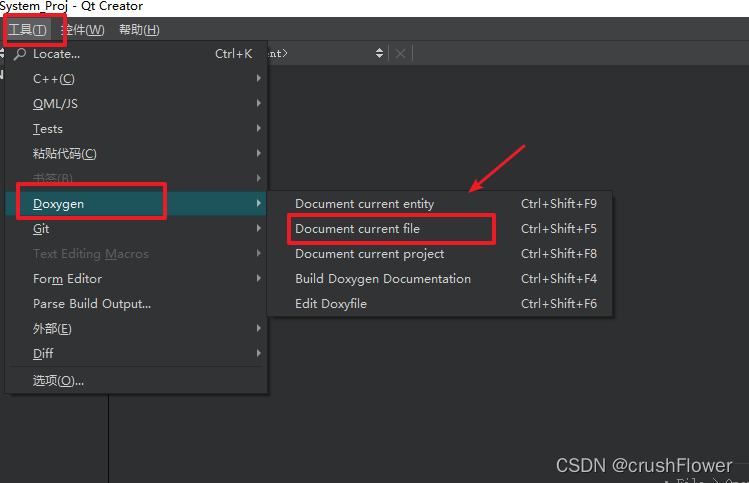Click the Ctrl+Shift+F5 shortcut text
This screenshot has width=749, height=483.
pyautogui.click(x=559, y=228)
